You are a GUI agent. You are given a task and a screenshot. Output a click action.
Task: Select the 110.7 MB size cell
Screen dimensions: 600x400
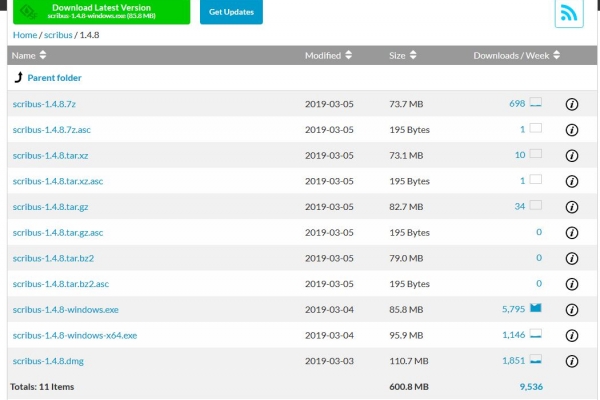coord(409,361)
